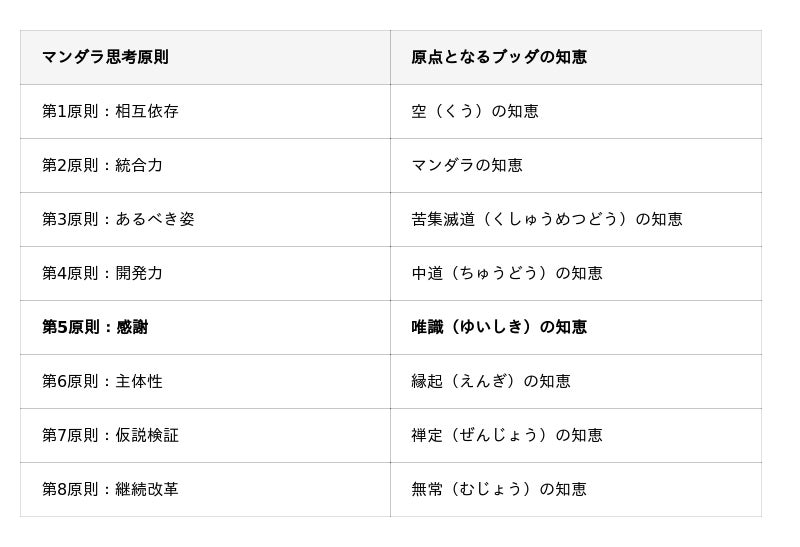Click the 中道（ちゅうどう）の知恵 cell
The image size is (800, 547).
(x=506, y=273)
